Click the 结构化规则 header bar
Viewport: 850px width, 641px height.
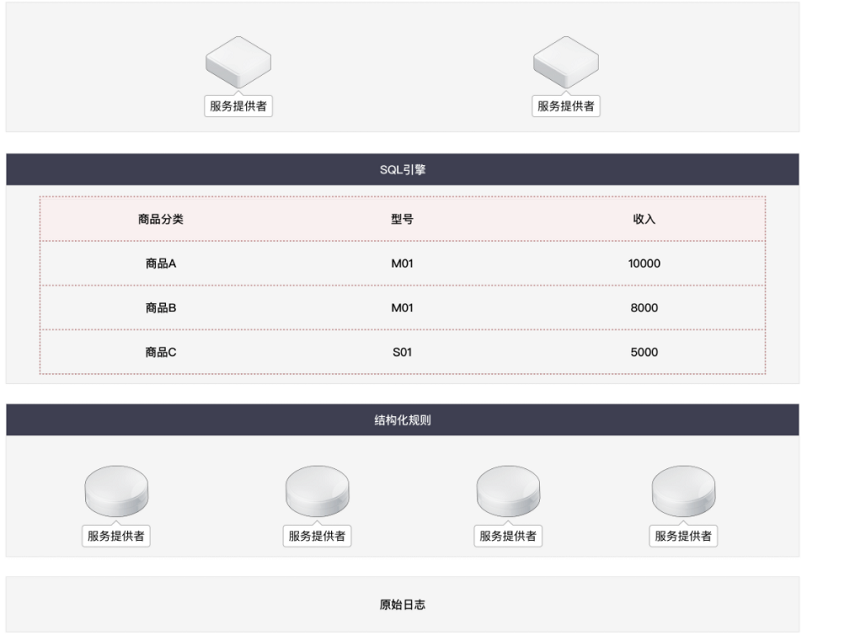402,420
